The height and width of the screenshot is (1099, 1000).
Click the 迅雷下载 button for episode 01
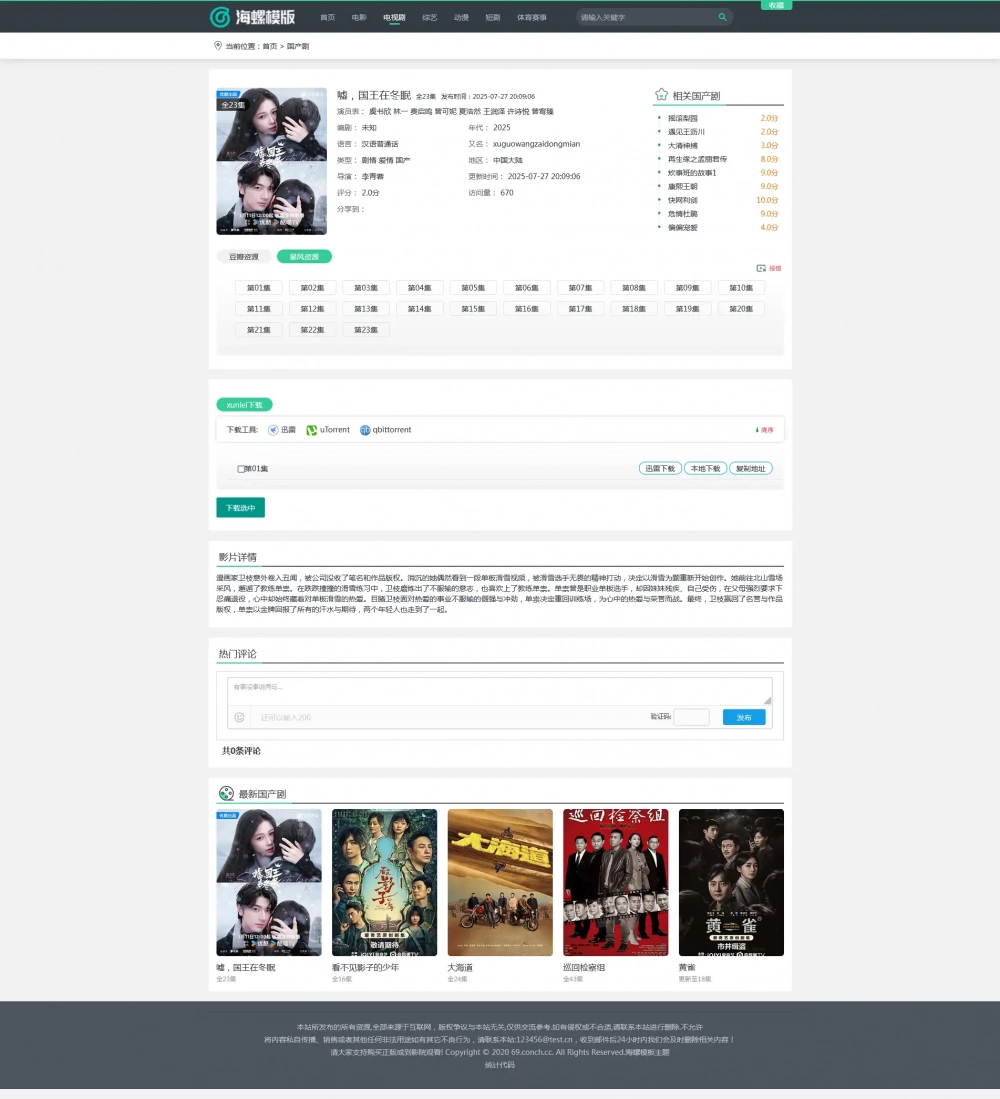660,468
